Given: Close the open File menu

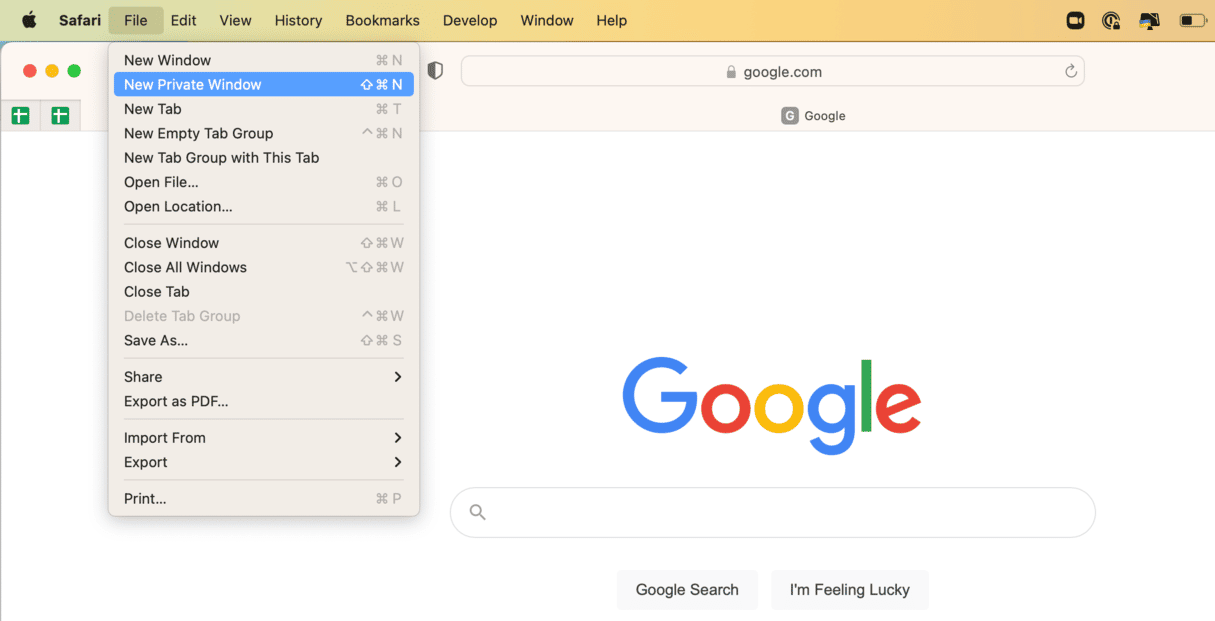Looking at the screenshot, I should point(136,20).
